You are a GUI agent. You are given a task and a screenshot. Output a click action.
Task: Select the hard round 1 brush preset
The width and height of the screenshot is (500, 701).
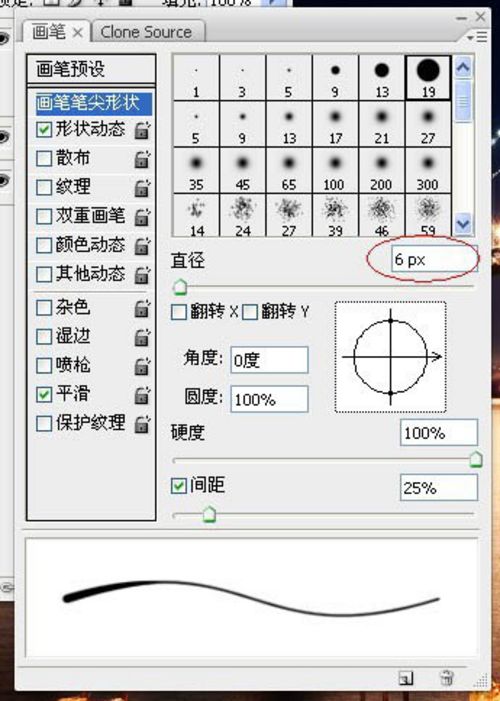(196, 77)
